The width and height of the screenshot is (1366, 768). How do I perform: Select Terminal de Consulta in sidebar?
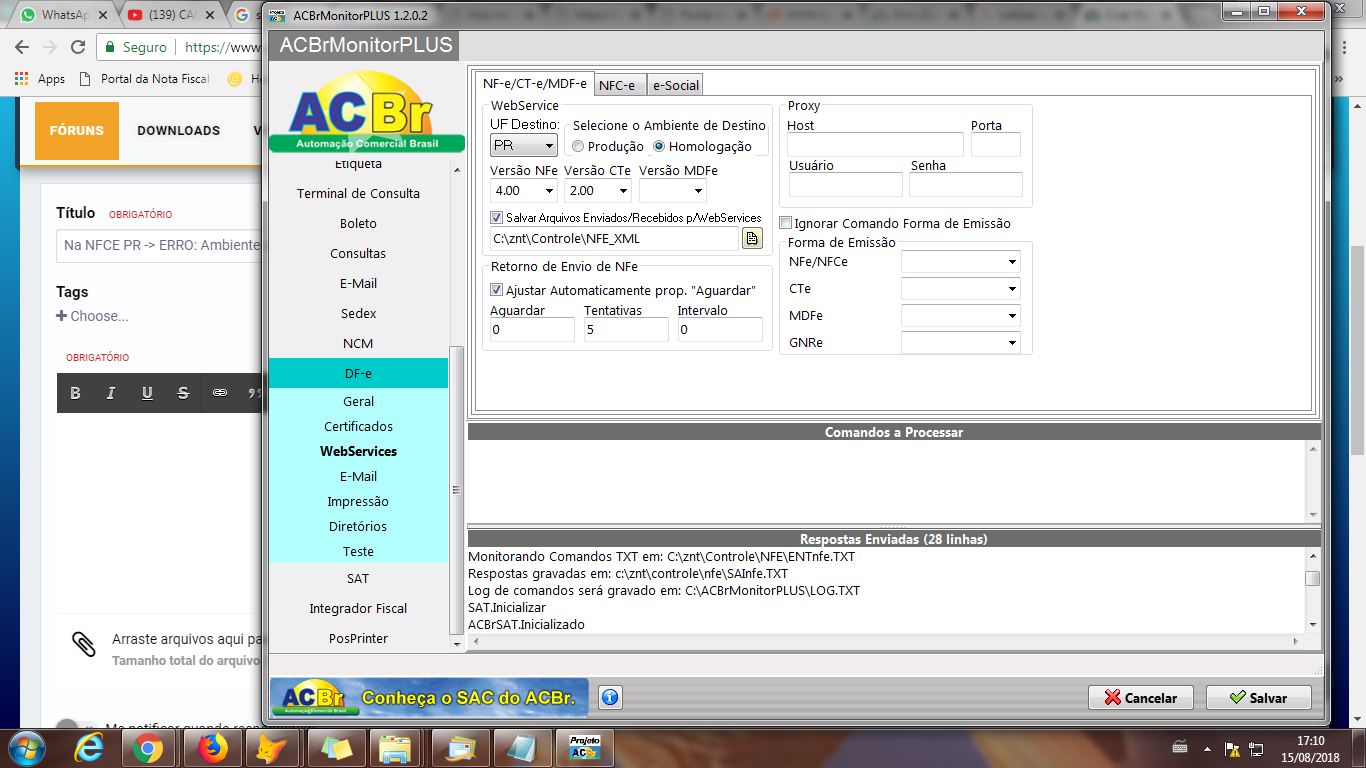pyautogui.click(x=358, y=193)
